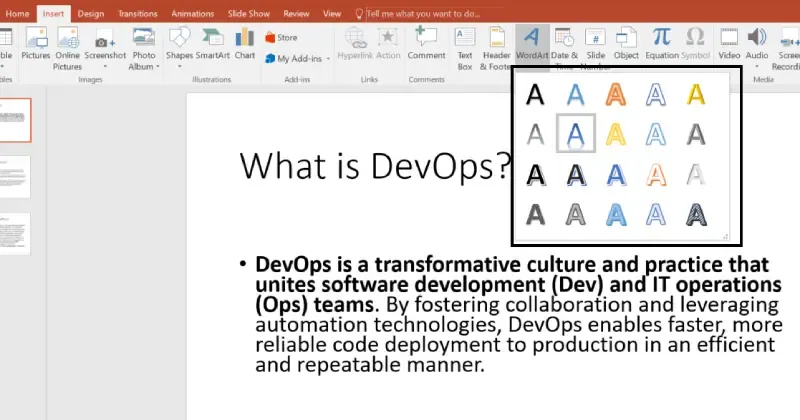Open the second slide thumbnail
Viewport: 800px width, 420px height.
(15, 177)
